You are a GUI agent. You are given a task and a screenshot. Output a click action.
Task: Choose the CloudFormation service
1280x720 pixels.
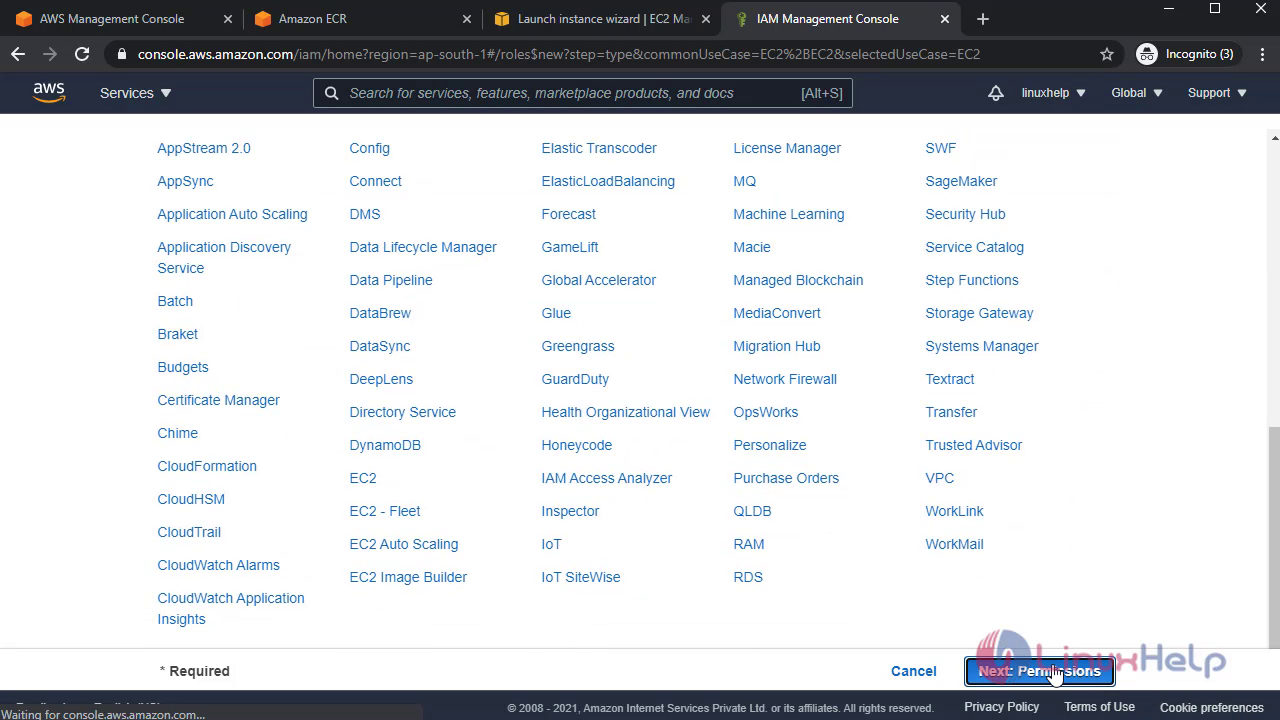click(x=207, y=466)
